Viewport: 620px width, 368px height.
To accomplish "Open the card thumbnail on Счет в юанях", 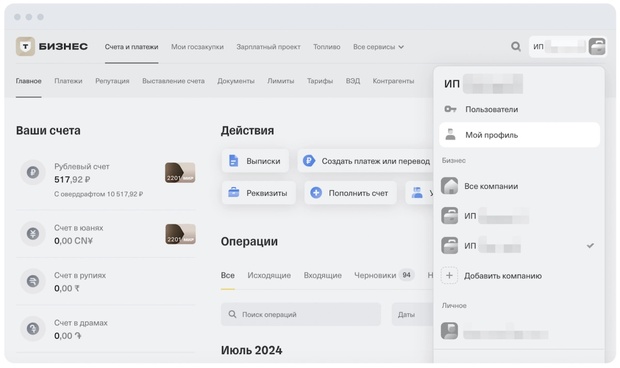I will [180, 234].
